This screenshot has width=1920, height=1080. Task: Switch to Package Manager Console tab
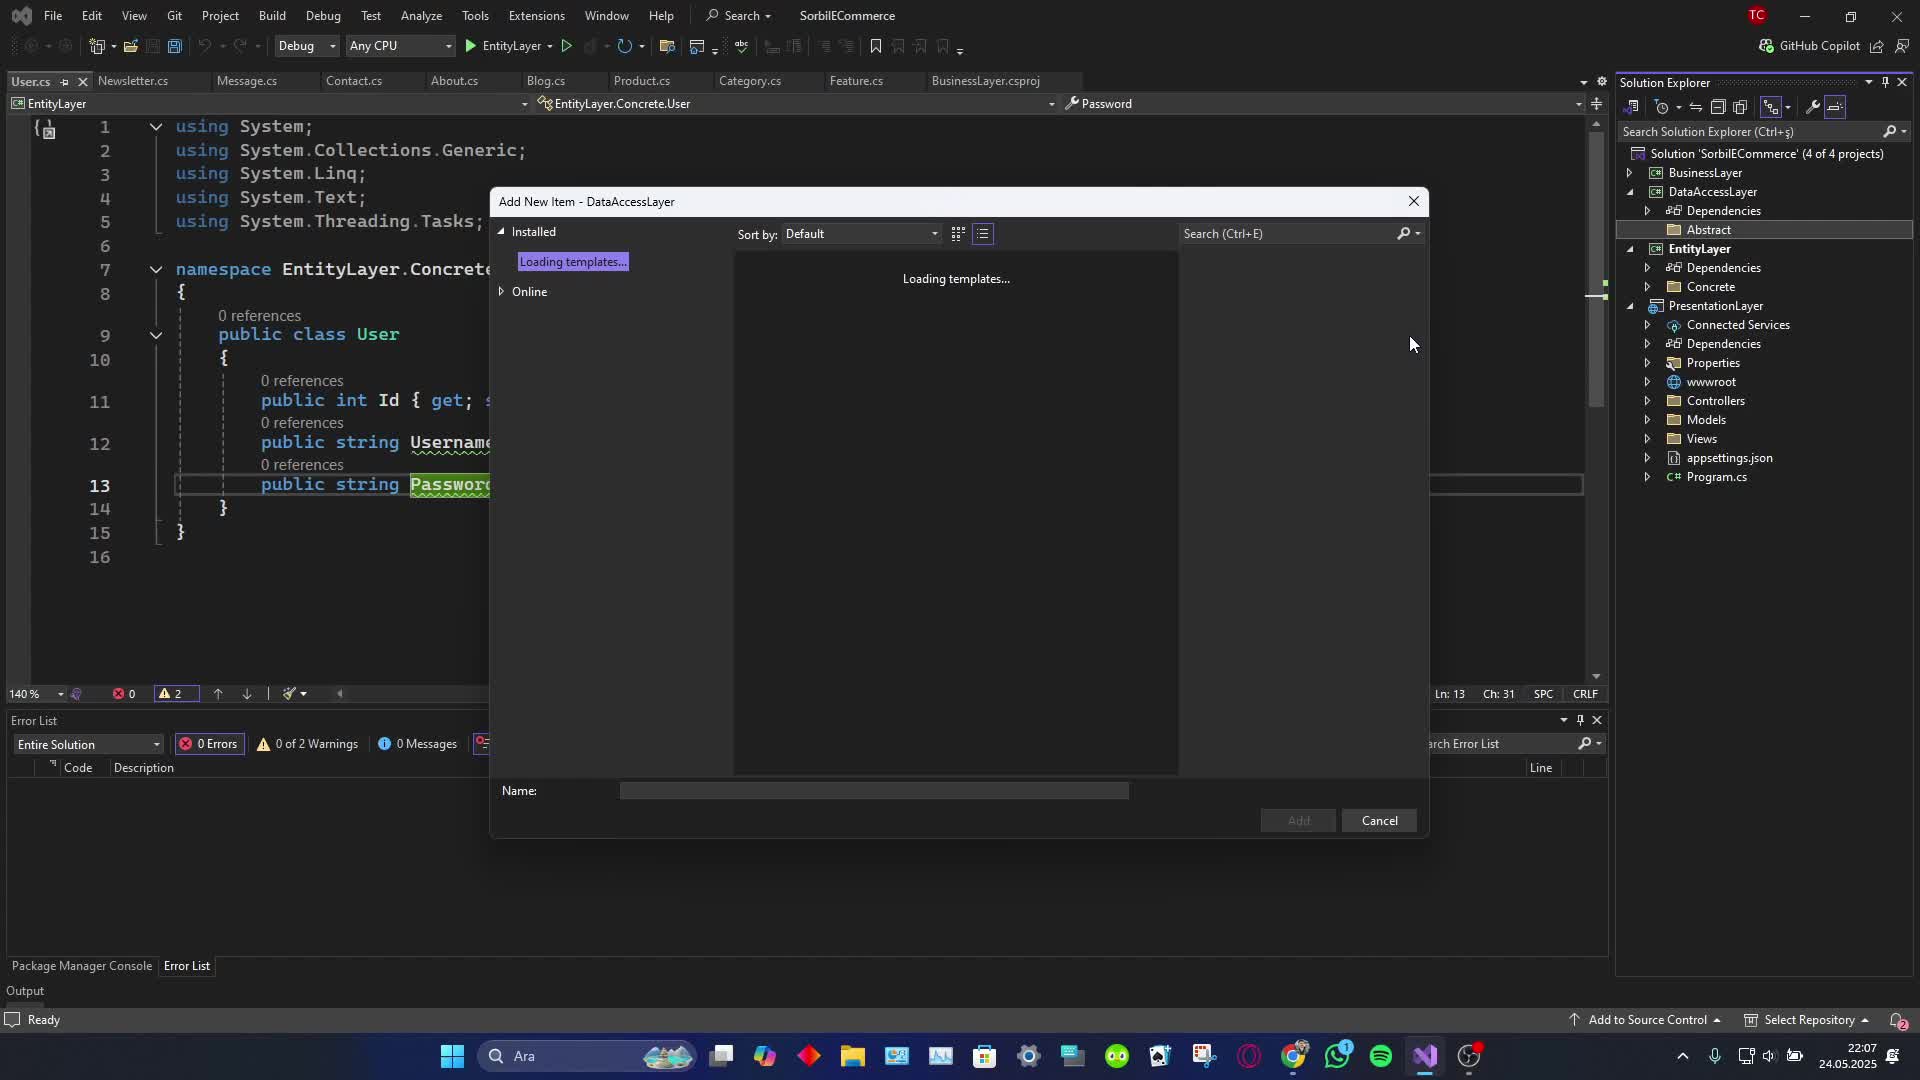(x=82, y=966)
